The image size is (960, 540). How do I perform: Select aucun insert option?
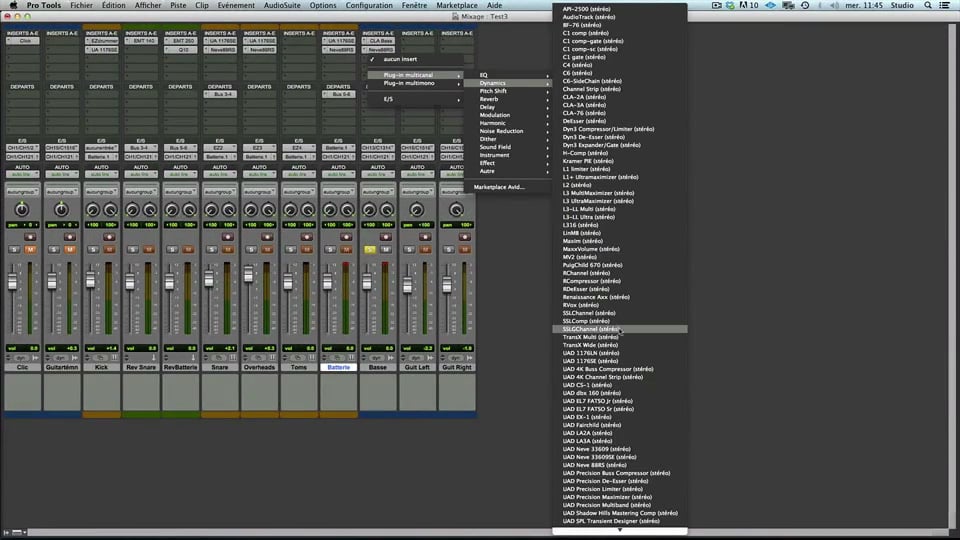click(x=416, y=59)
